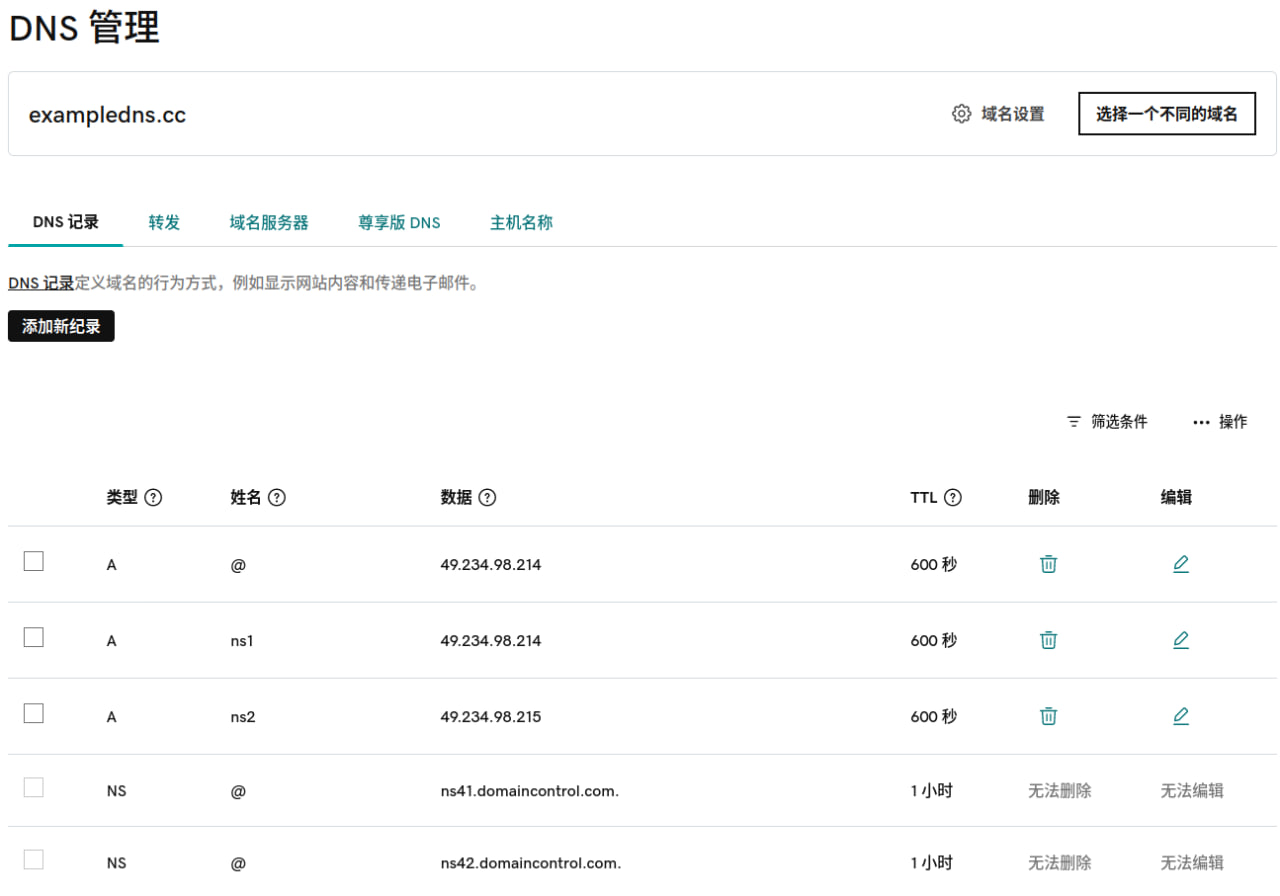
Task: Edit the ns1 A record with the pencil icon
Action: pos(1181,639)
